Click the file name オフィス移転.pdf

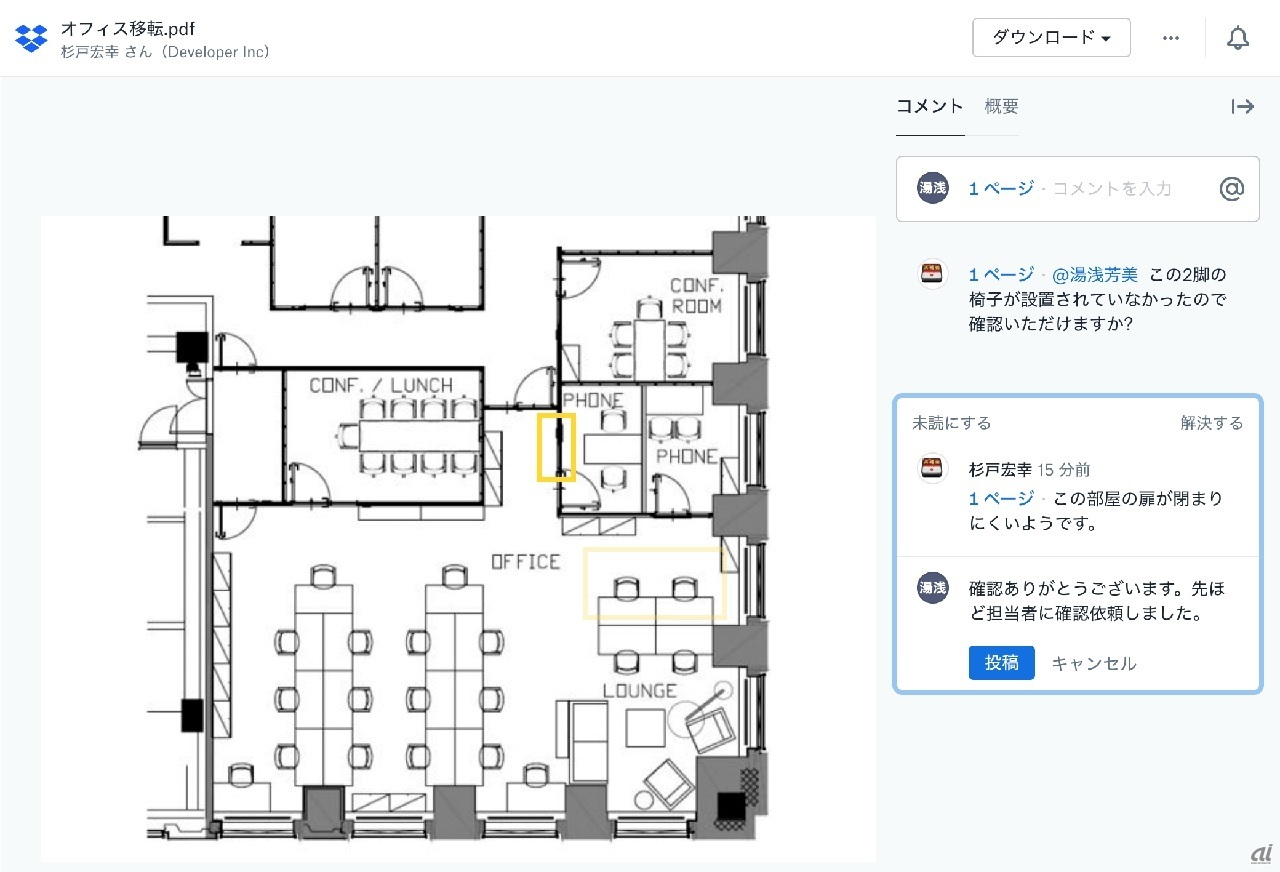127,28
